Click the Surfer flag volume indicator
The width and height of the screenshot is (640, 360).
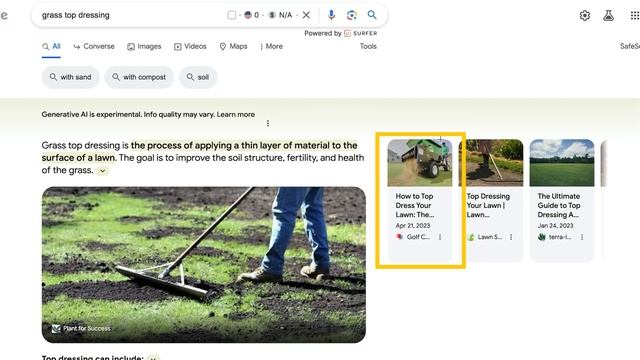coord(251,15)
